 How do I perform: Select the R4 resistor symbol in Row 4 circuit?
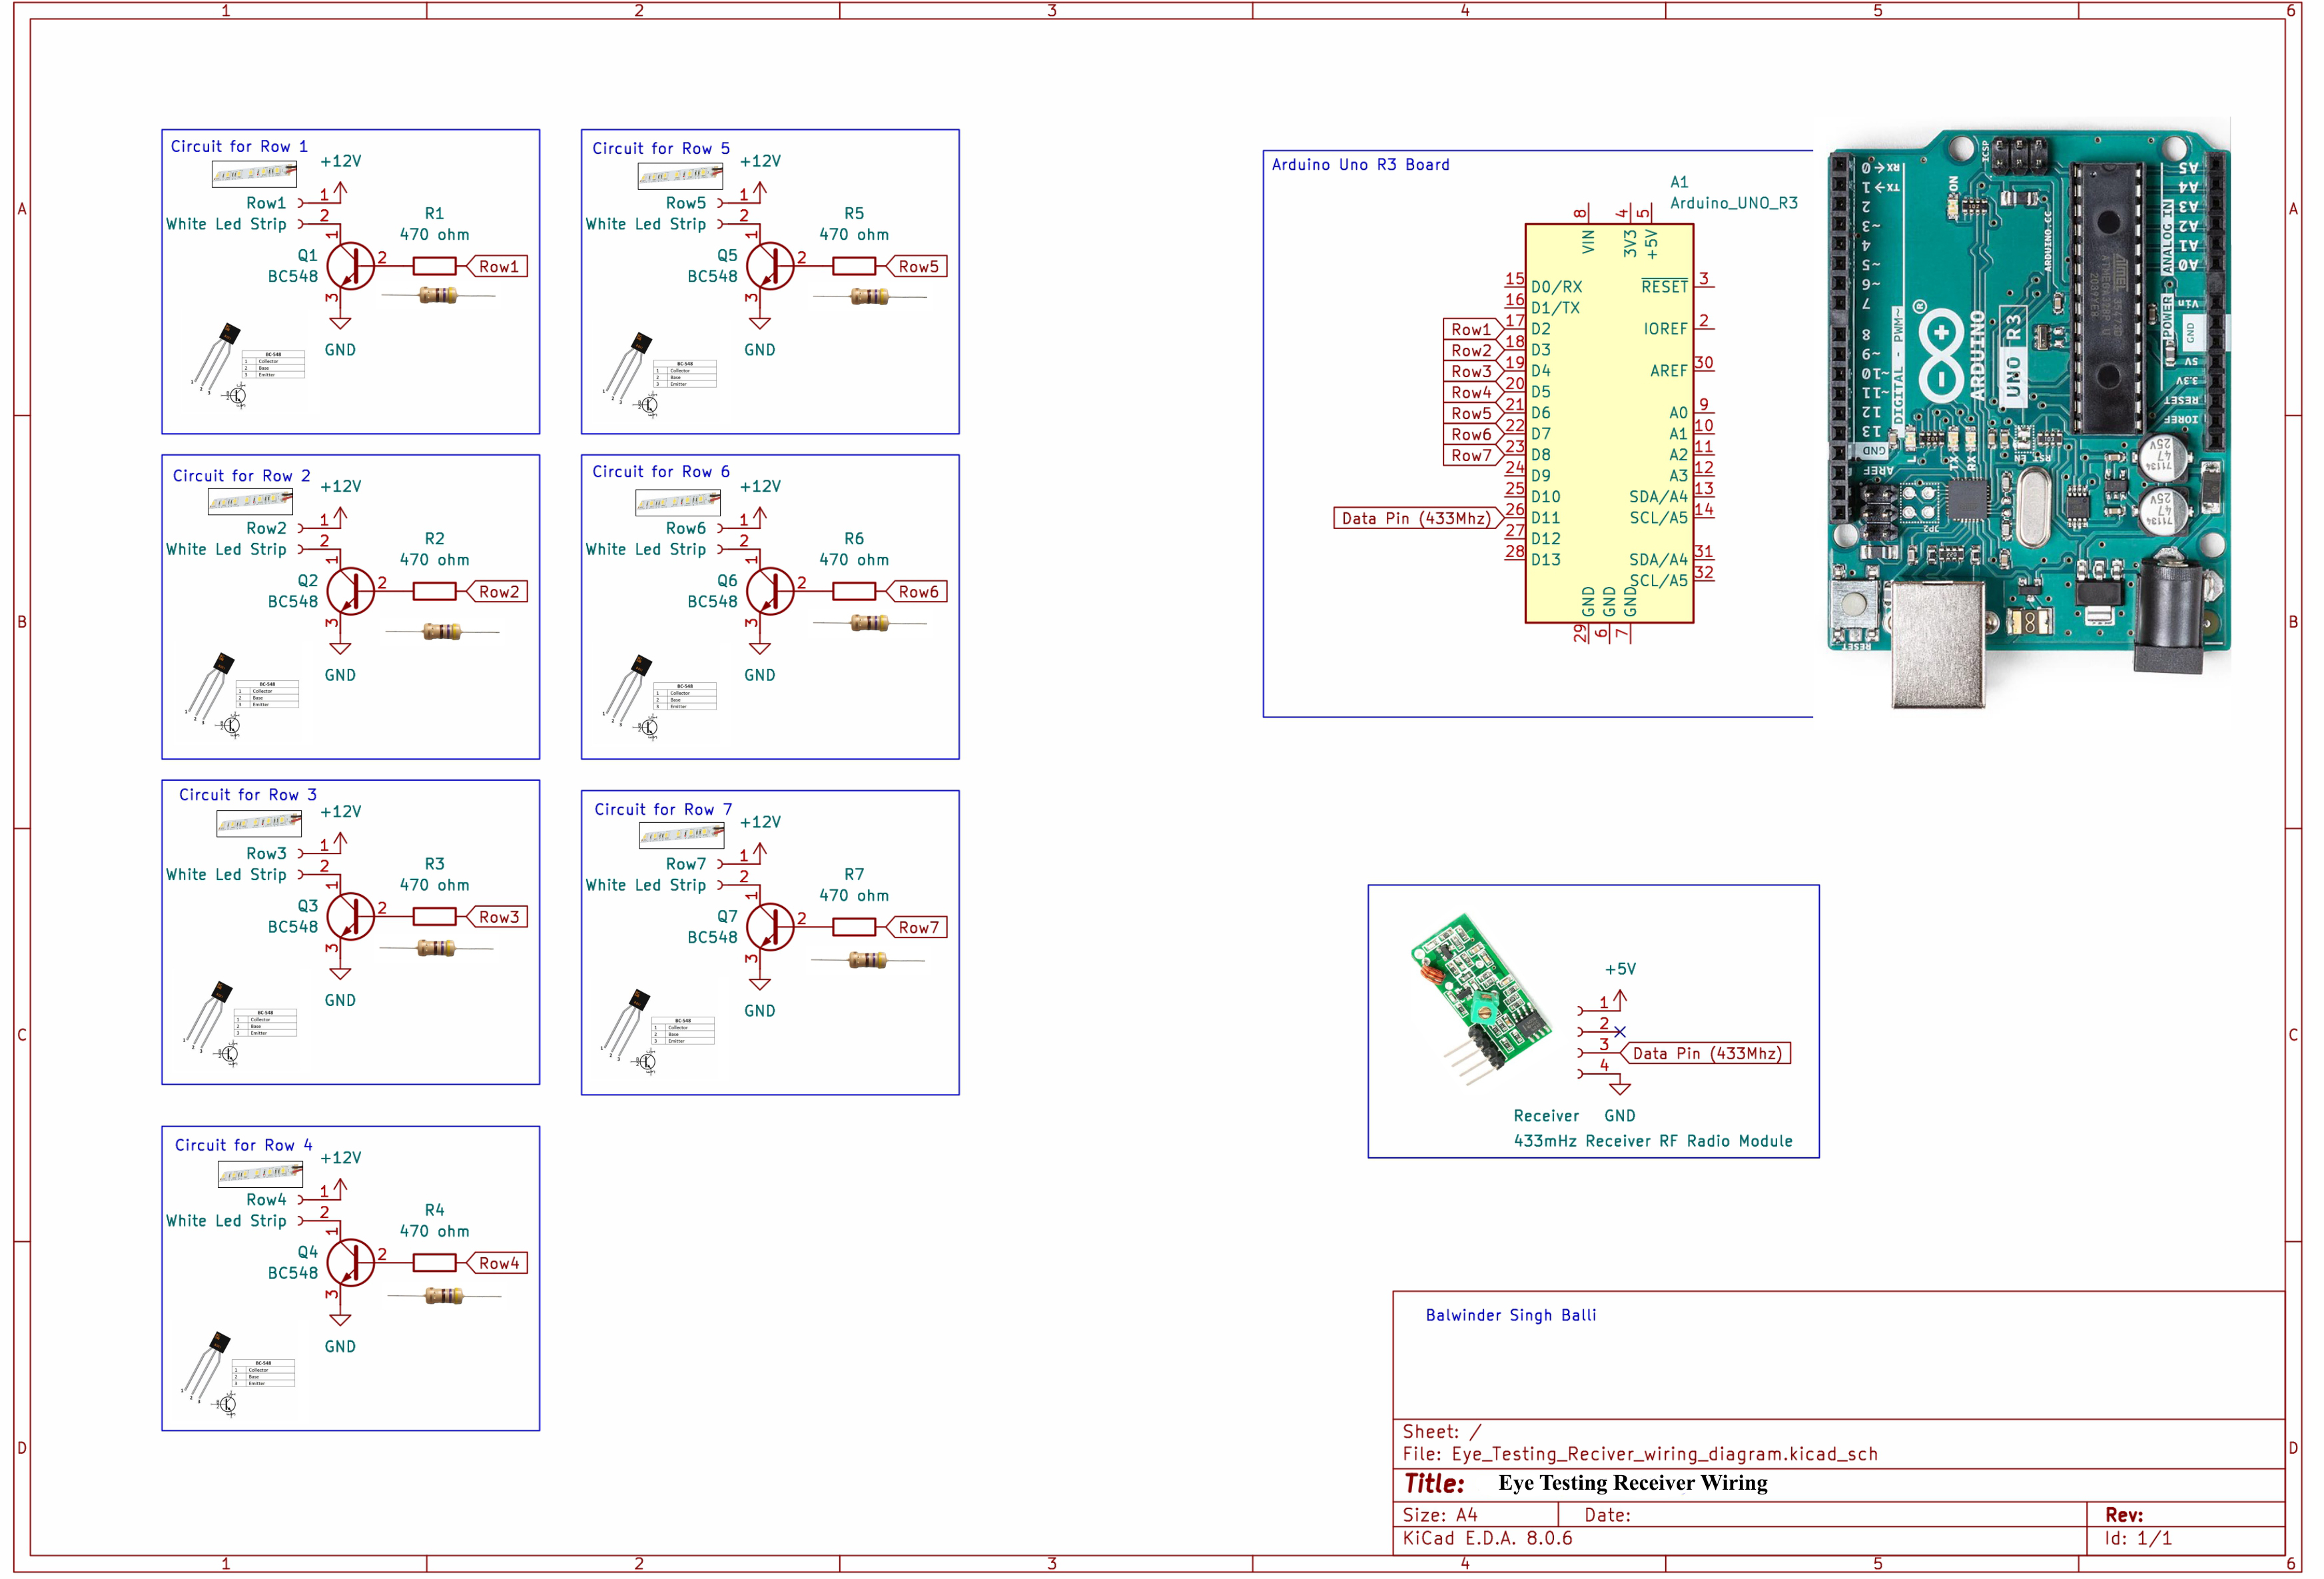434,1264
